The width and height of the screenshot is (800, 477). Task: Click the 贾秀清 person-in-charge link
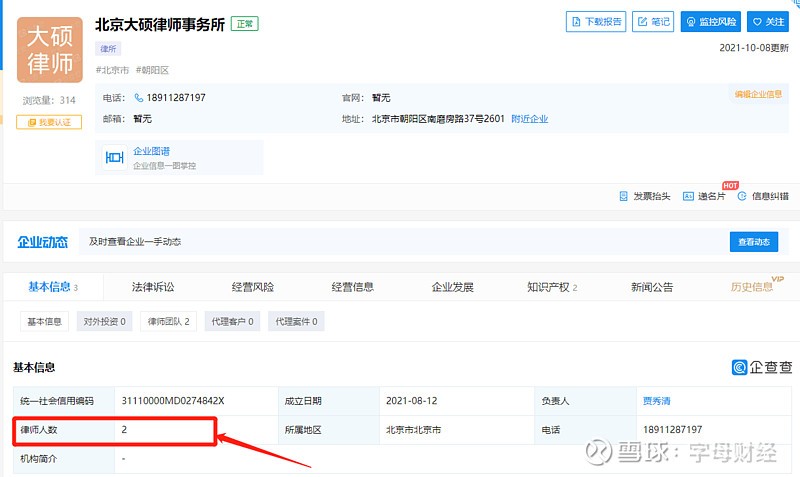pyautogui.click(x=657, y=401)
